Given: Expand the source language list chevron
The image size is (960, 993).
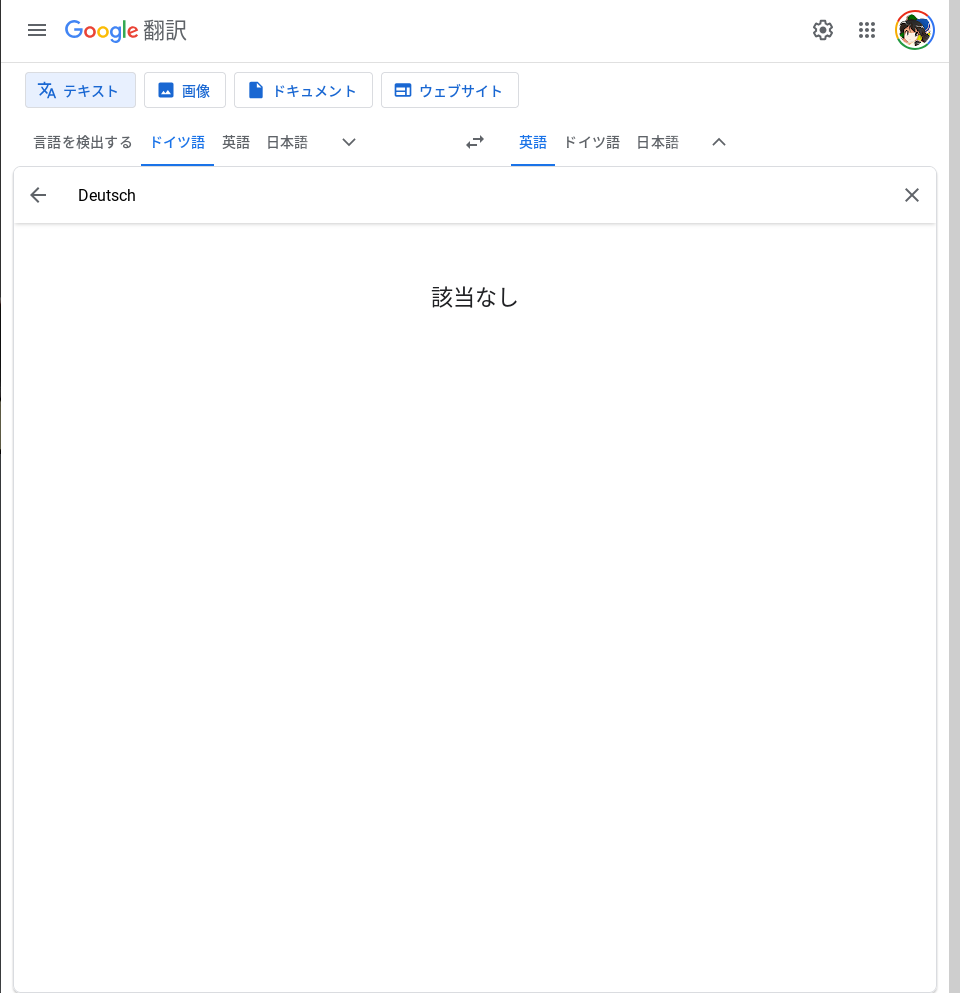Looking at the screenshot, I should point(349,142).
